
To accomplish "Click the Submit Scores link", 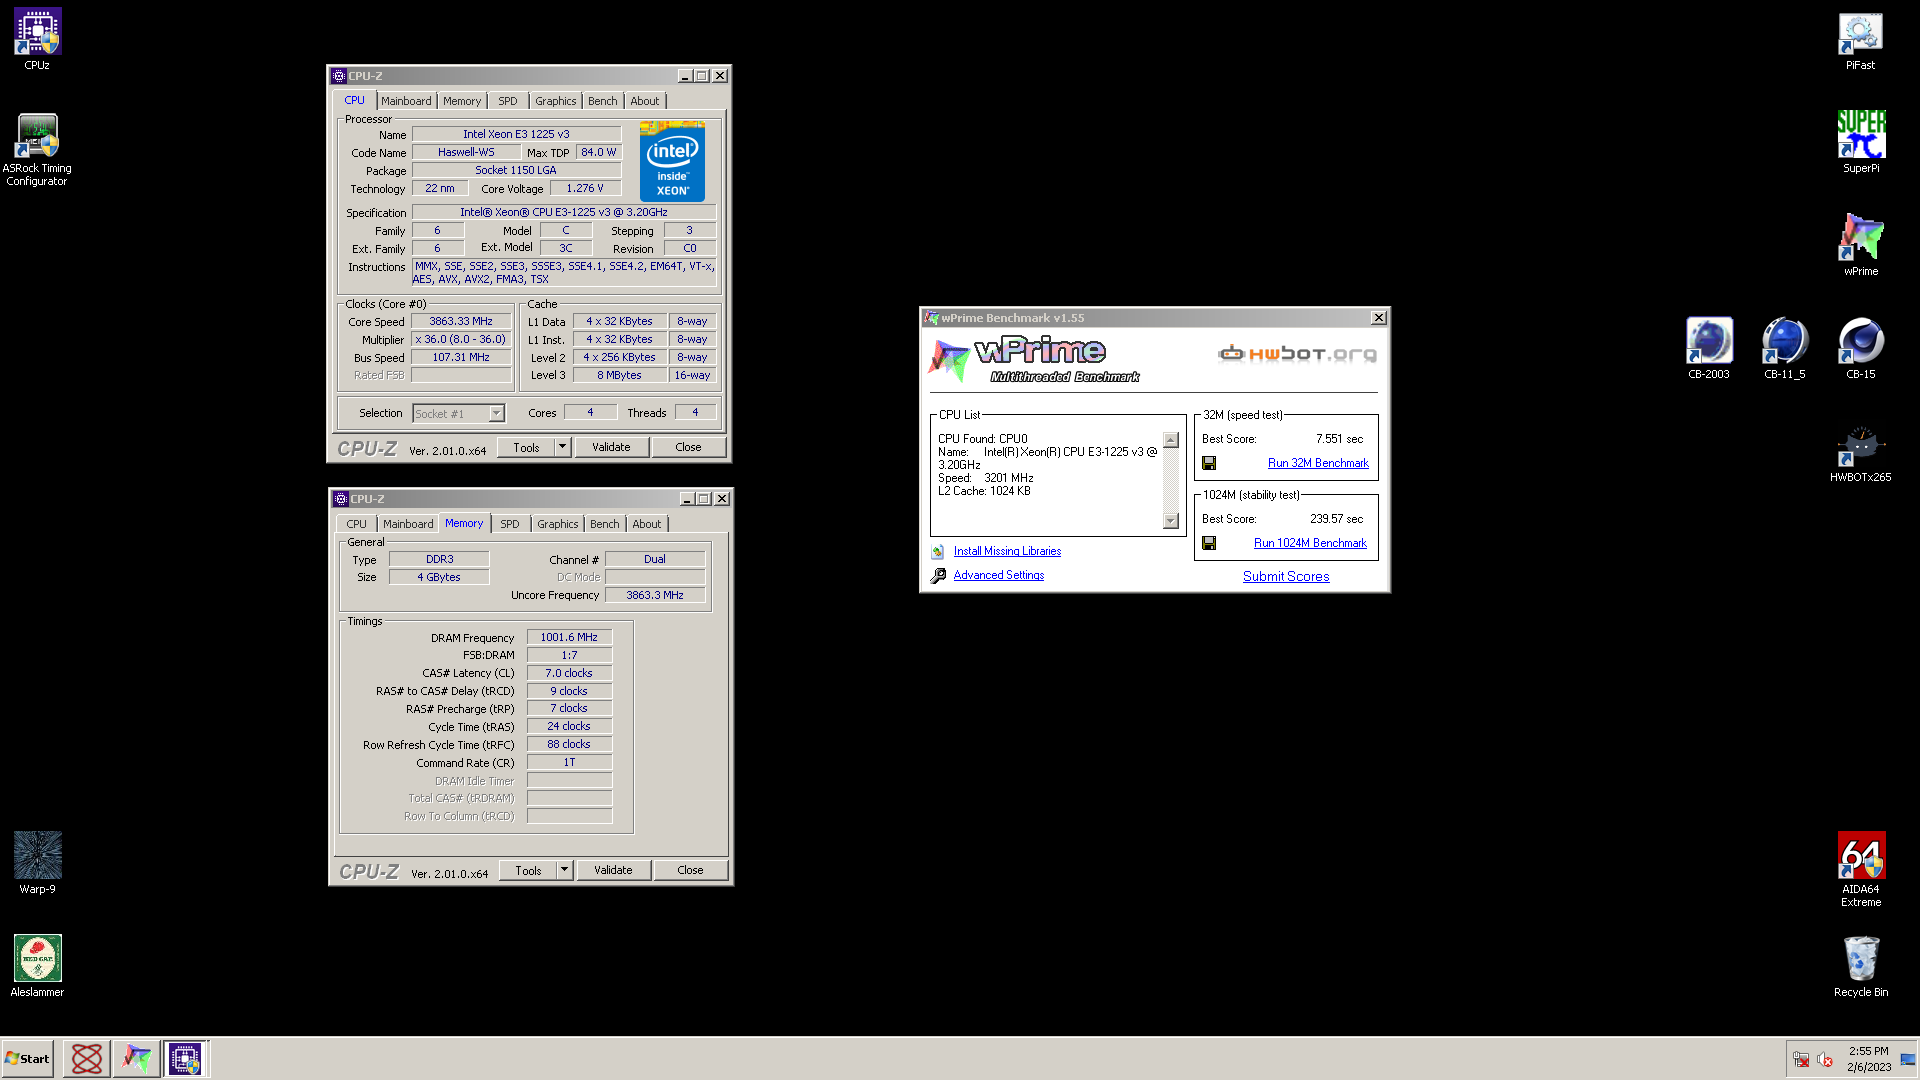I will (x=1286, y=576).
